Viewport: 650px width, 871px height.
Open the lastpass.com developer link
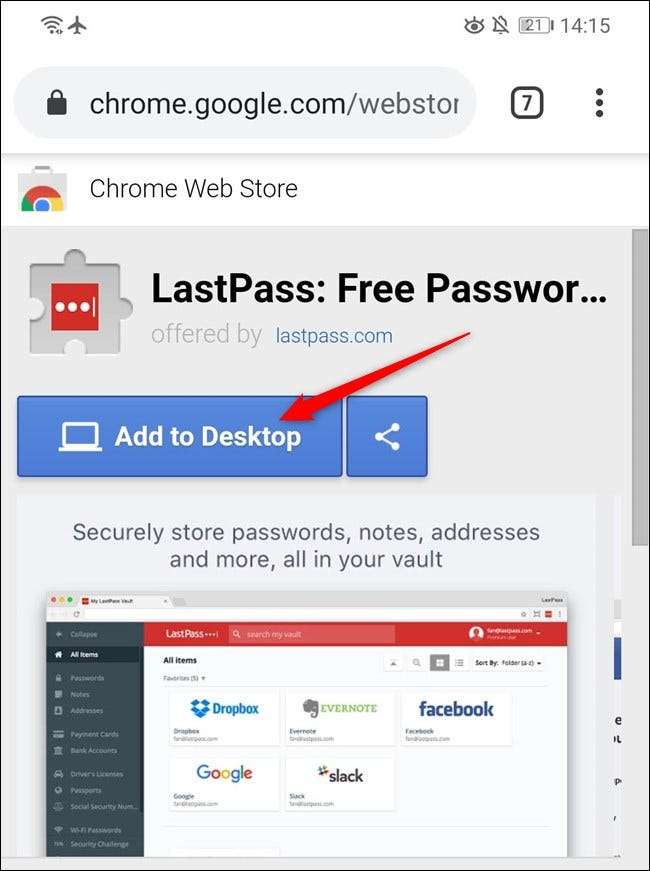coord(334,336)
